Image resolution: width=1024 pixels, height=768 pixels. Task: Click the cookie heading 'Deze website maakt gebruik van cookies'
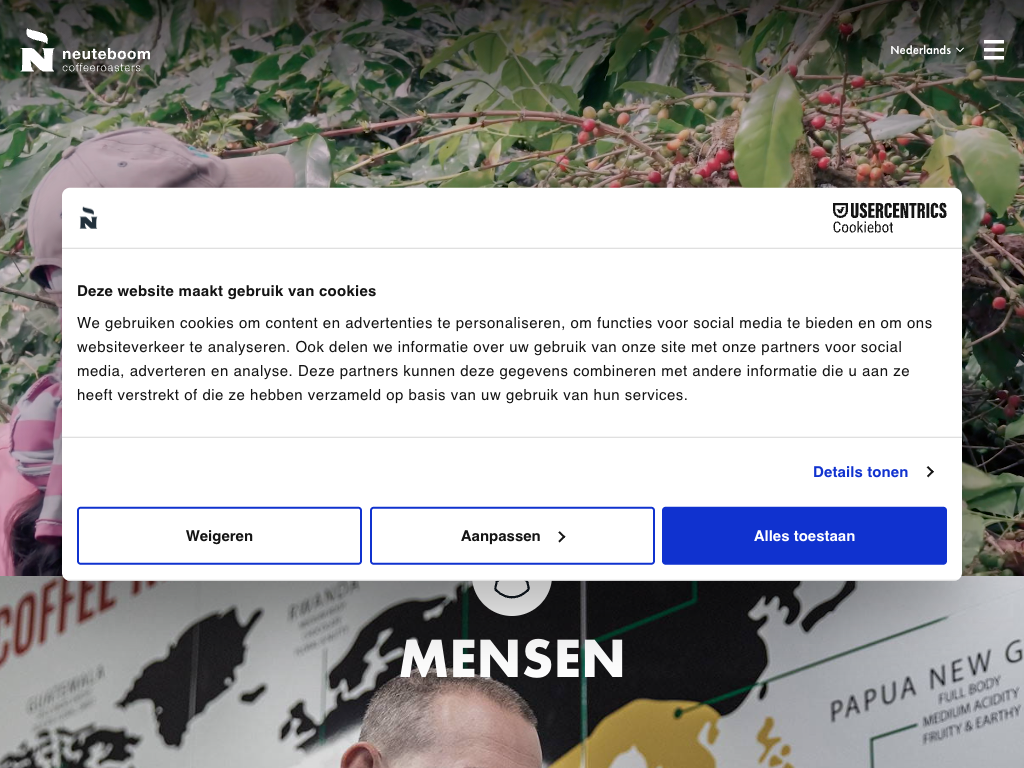click(x=227, y=291)
